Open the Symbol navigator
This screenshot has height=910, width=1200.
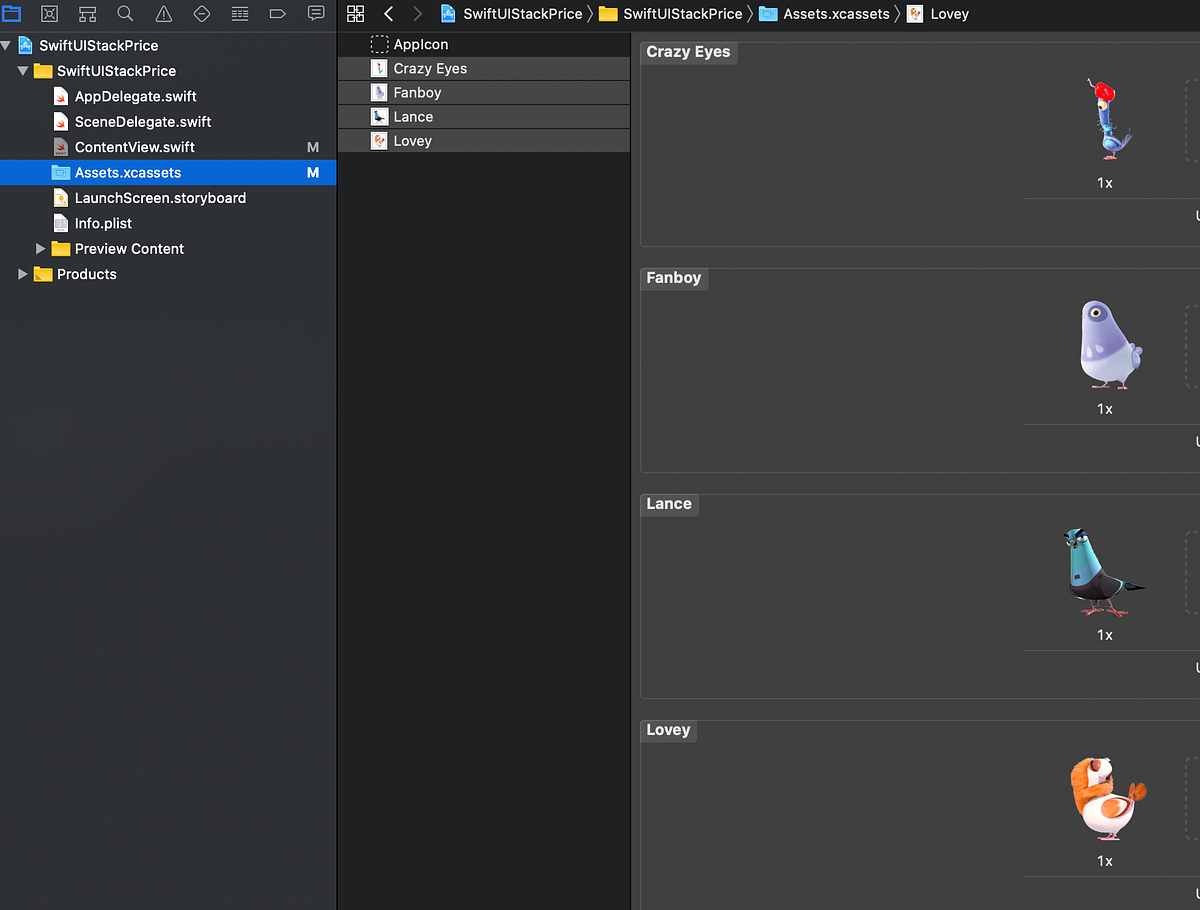pos(87,13)
